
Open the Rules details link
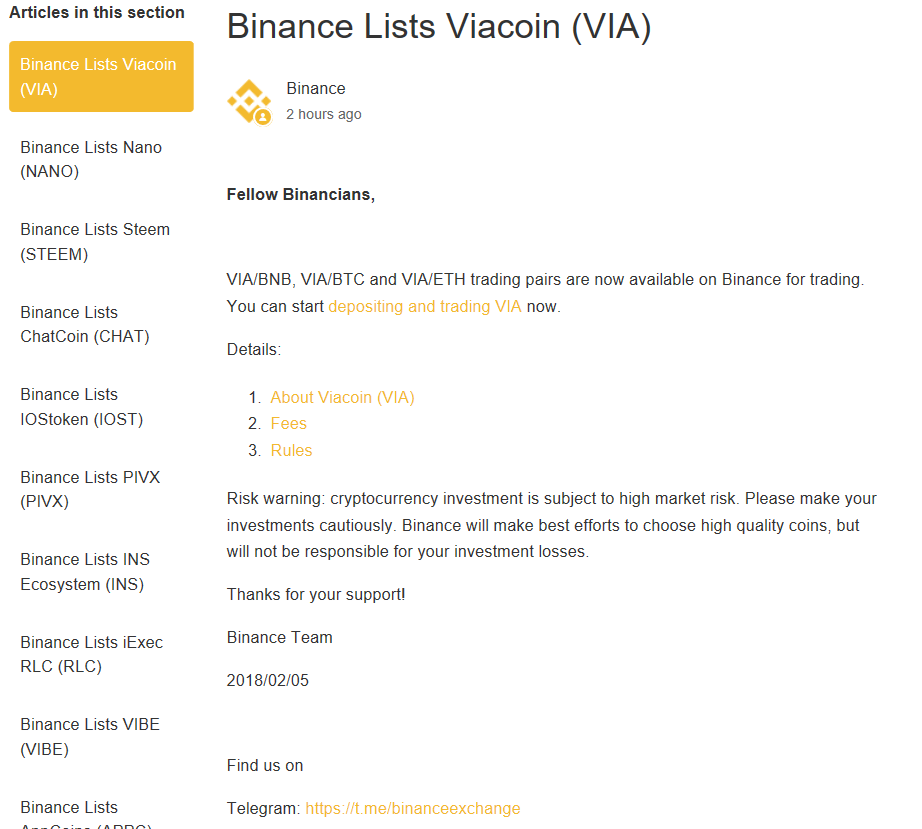[x=291, y=451]
